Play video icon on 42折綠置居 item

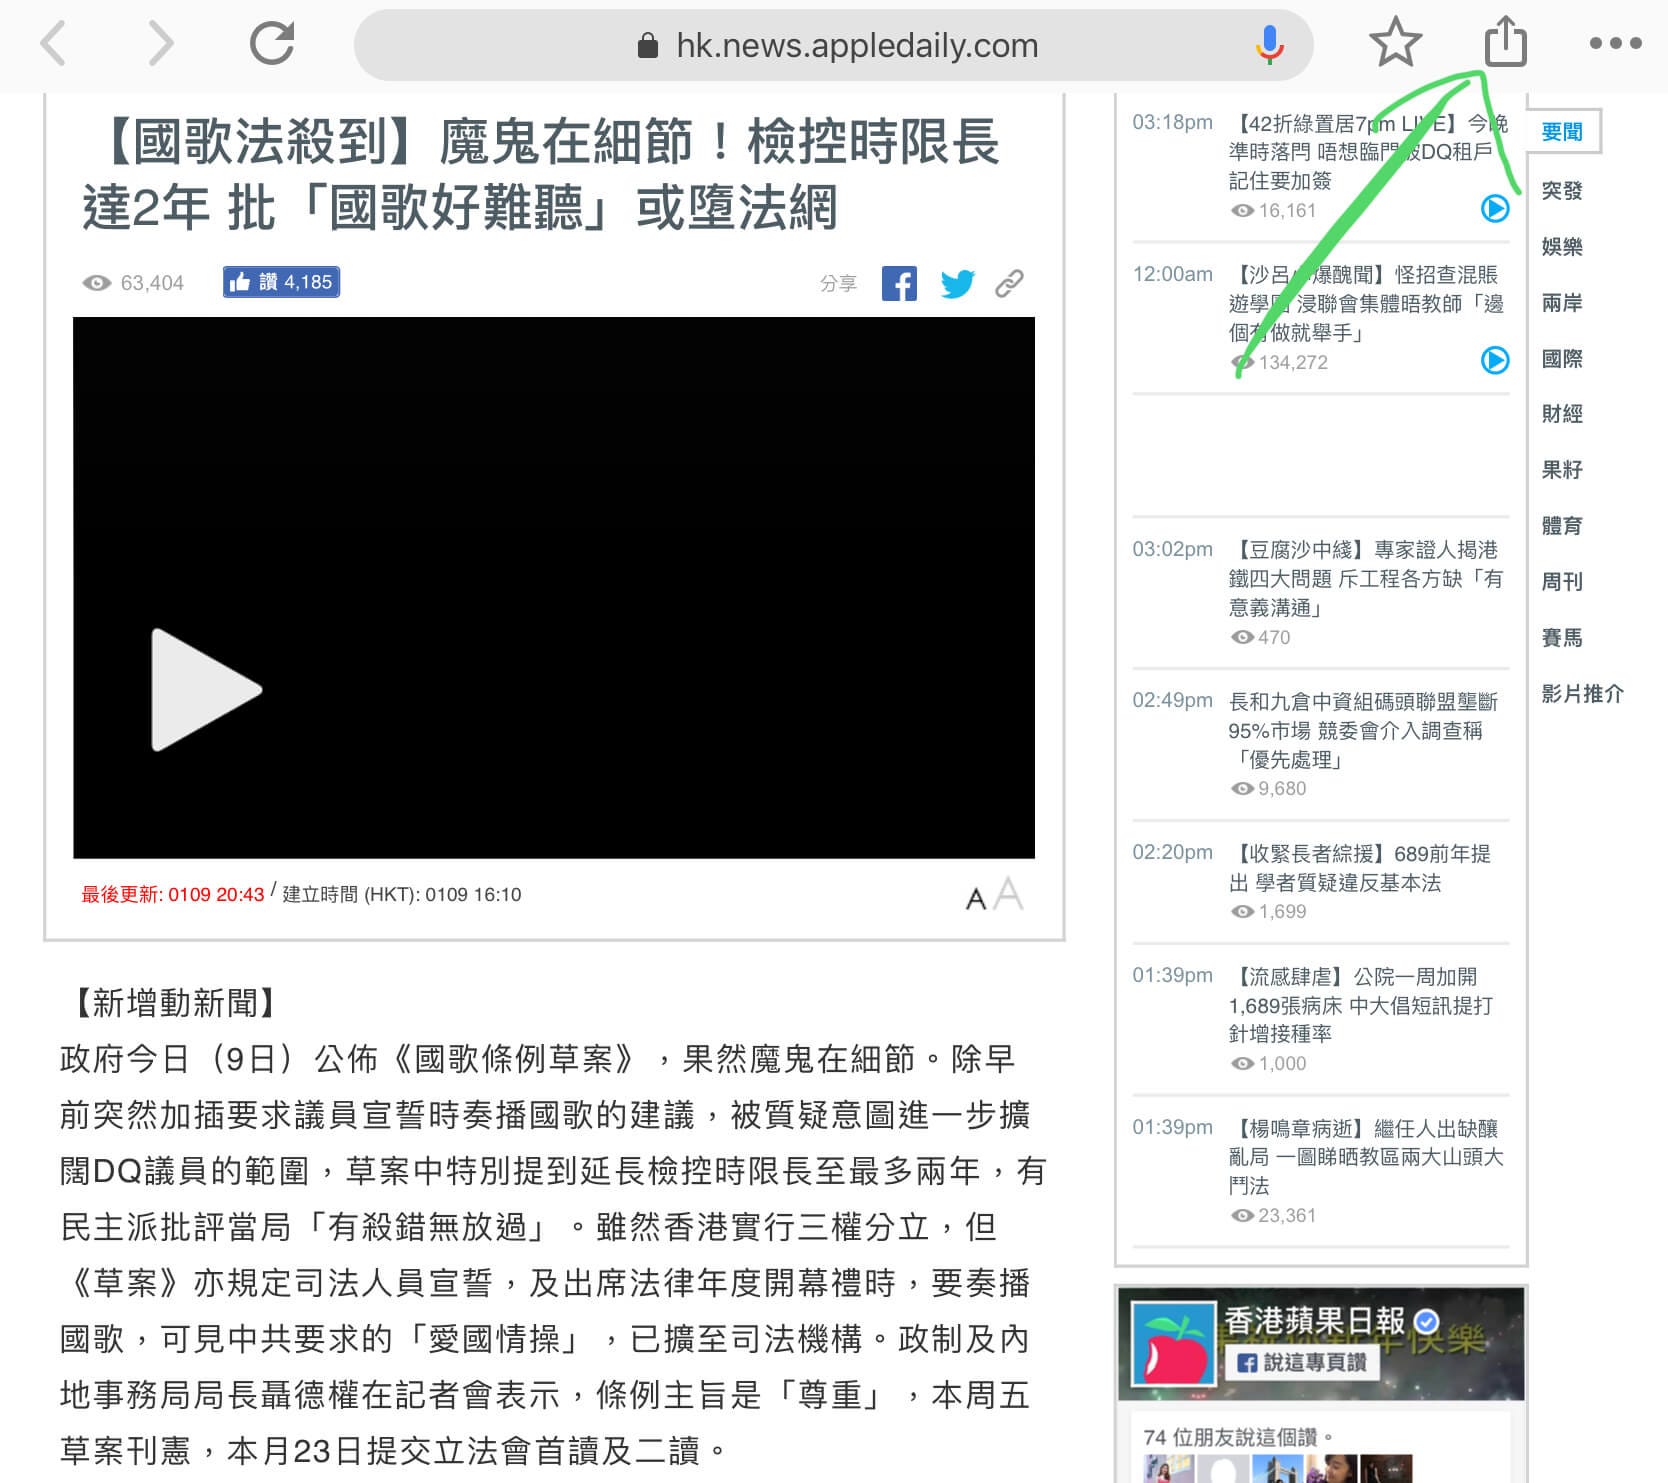(x=1494, y=208)
